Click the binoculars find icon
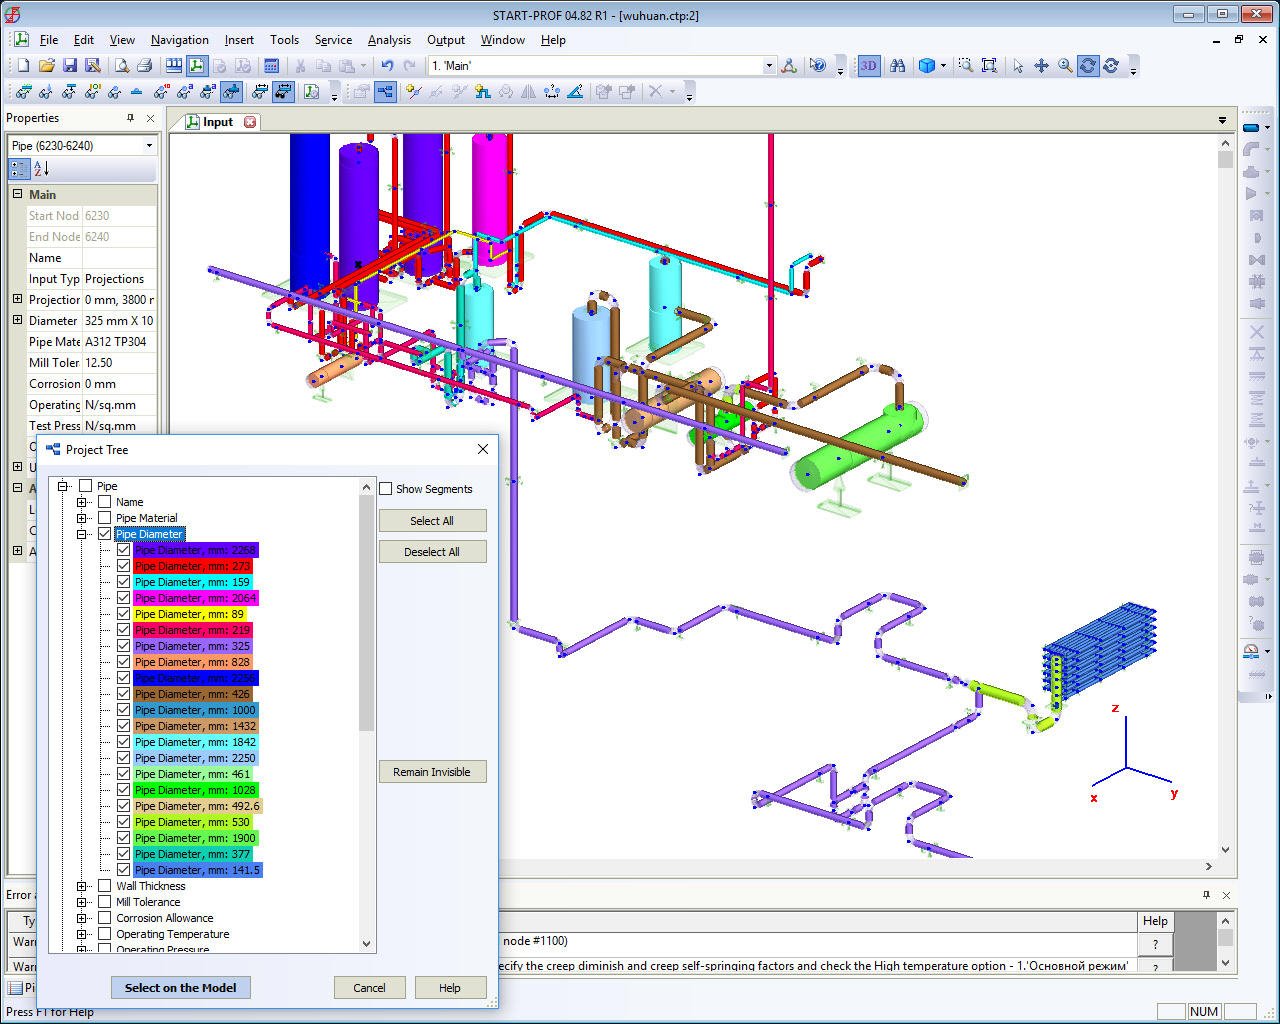This screenshot has width=1280, height=1024. point(897,66)
